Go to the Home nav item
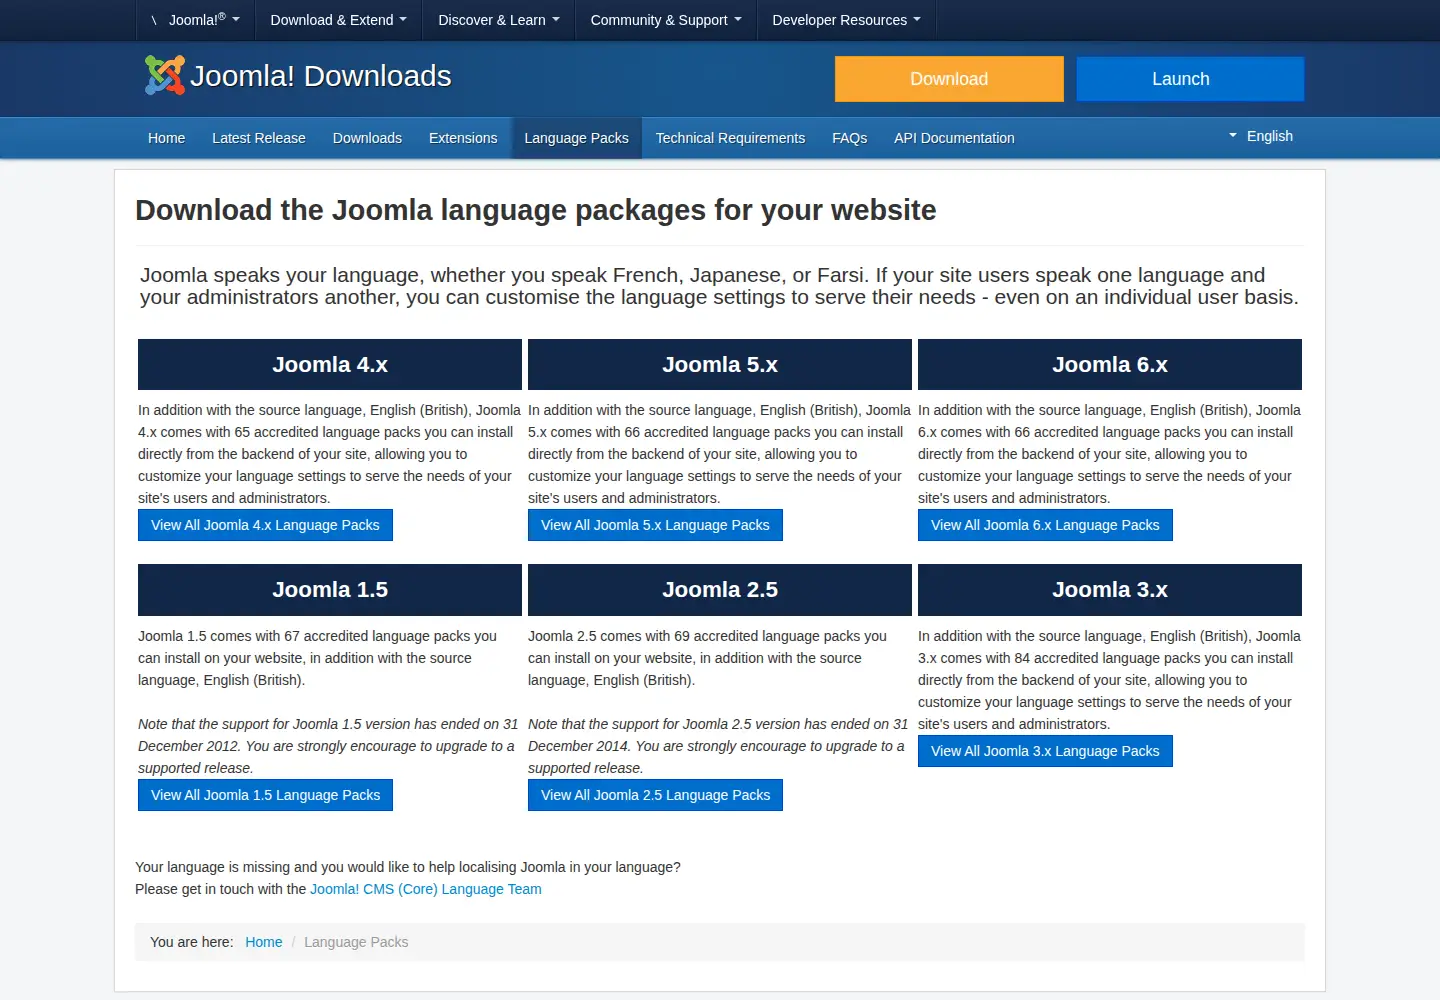 [x=166, y=138]
